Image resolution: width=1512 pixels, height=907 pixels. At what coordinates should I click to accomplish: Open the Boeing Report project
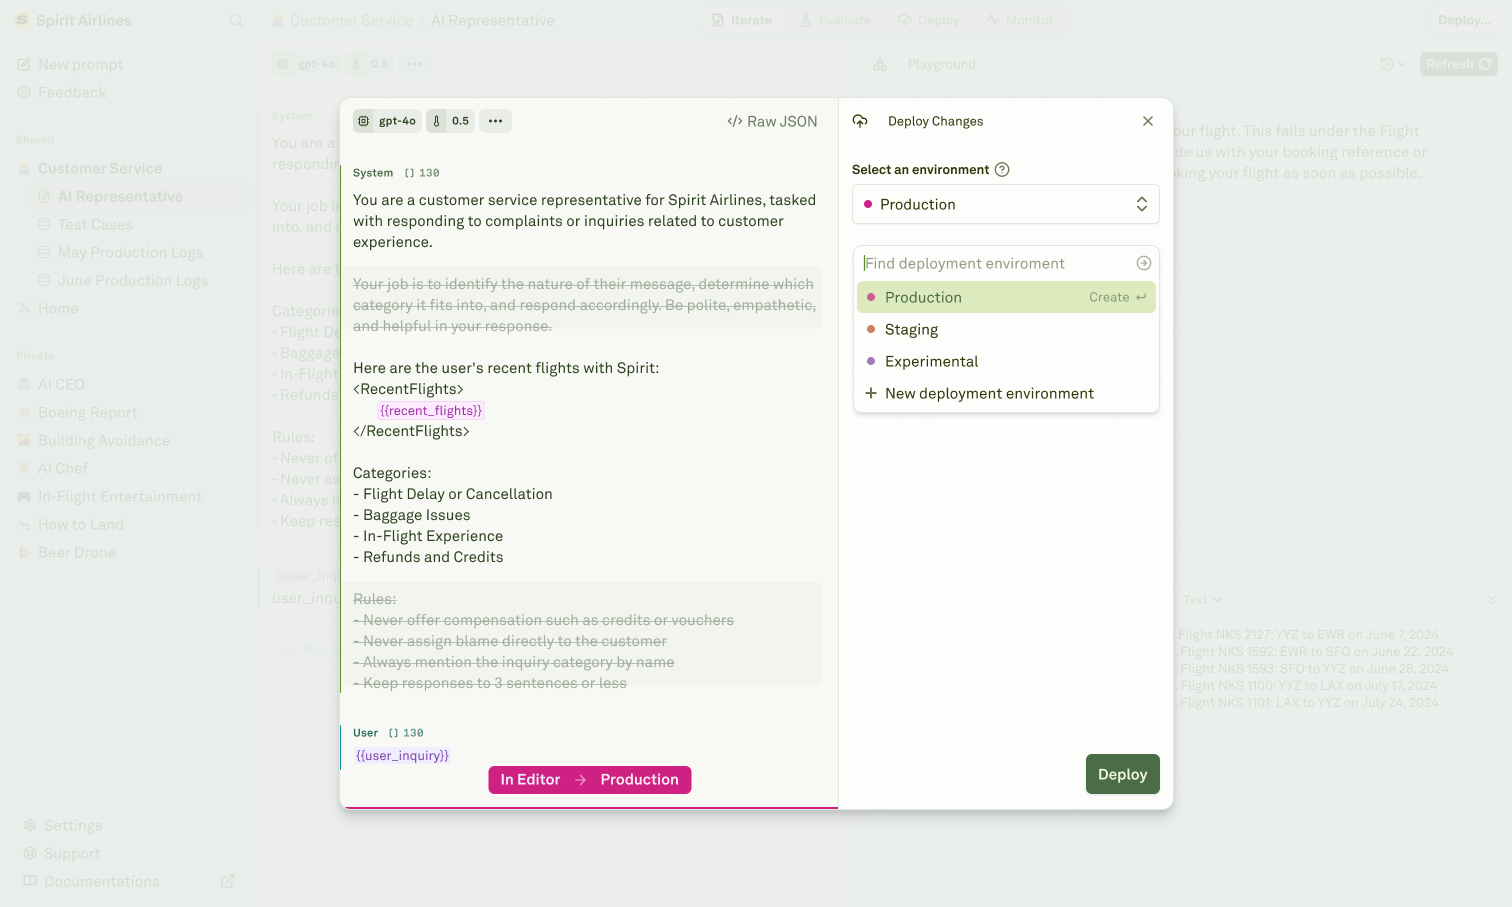point(88,413)
